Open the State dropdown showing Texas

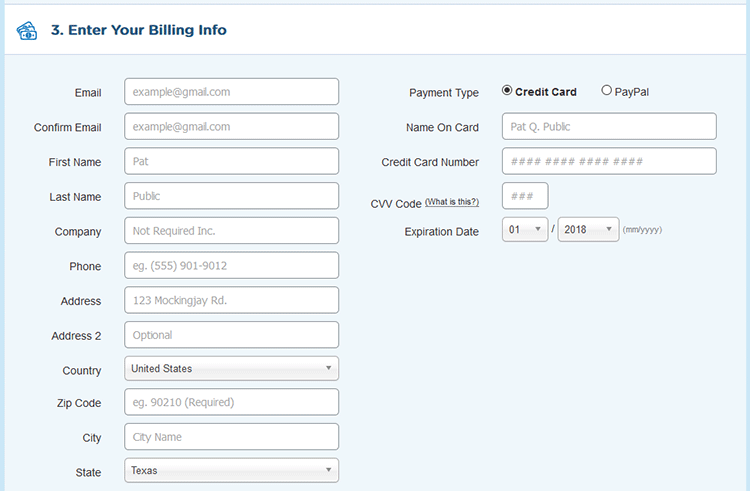[x=232, y=470]
